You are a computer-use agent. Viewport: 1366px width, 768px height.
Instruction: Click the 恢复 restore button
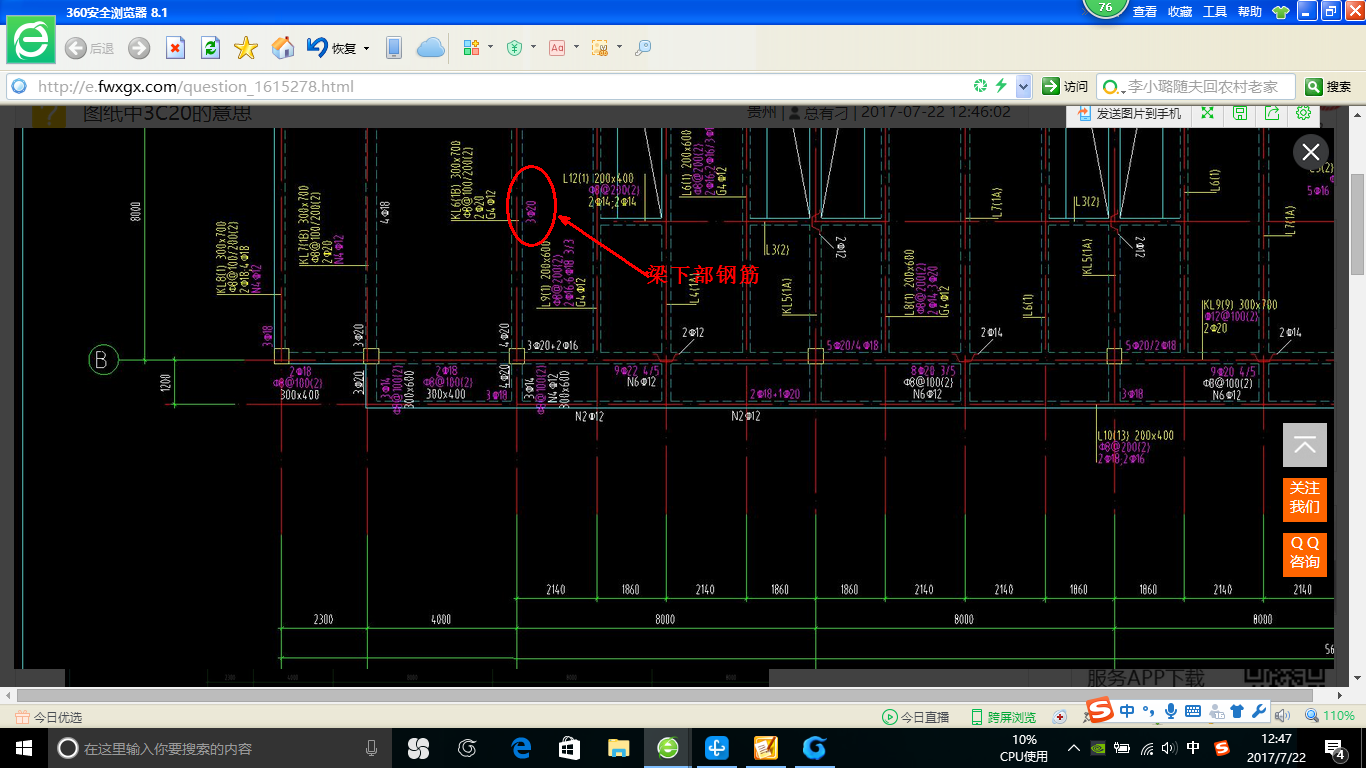332,48
